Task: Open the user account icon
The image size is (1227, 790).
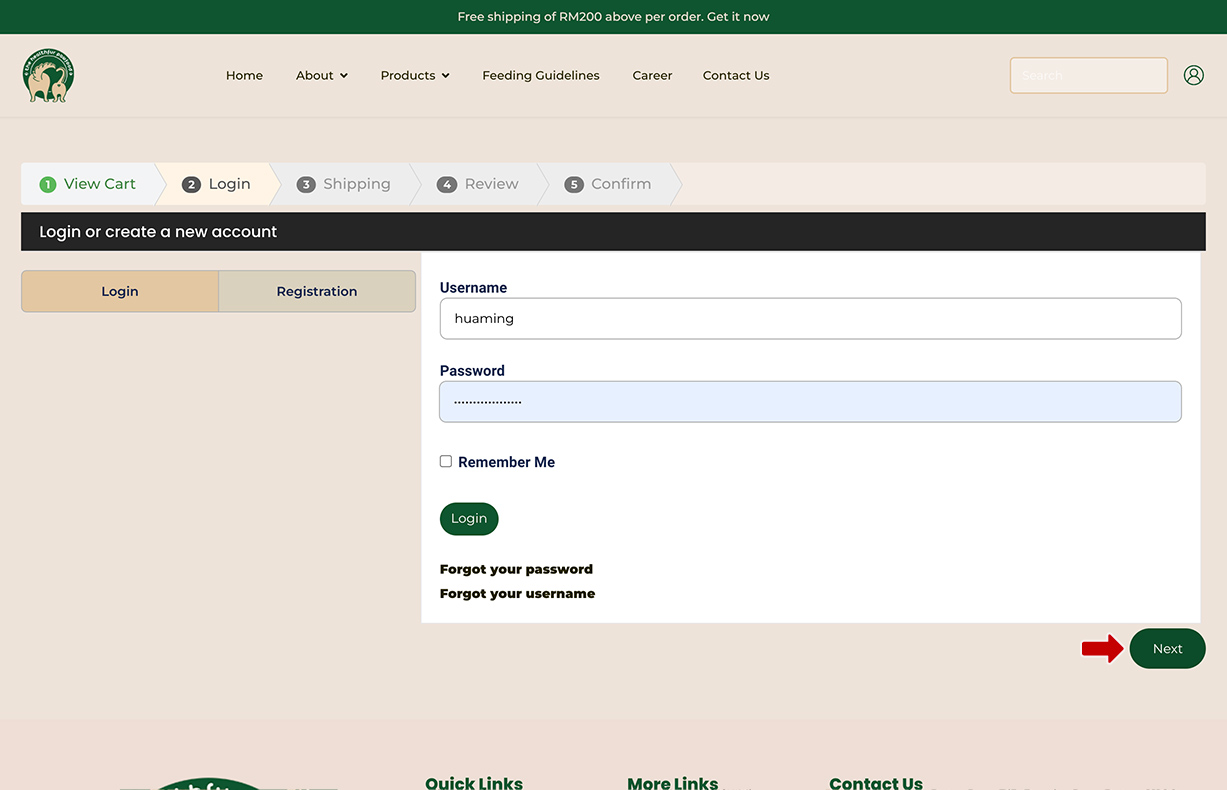Action: pos(1193,75)
